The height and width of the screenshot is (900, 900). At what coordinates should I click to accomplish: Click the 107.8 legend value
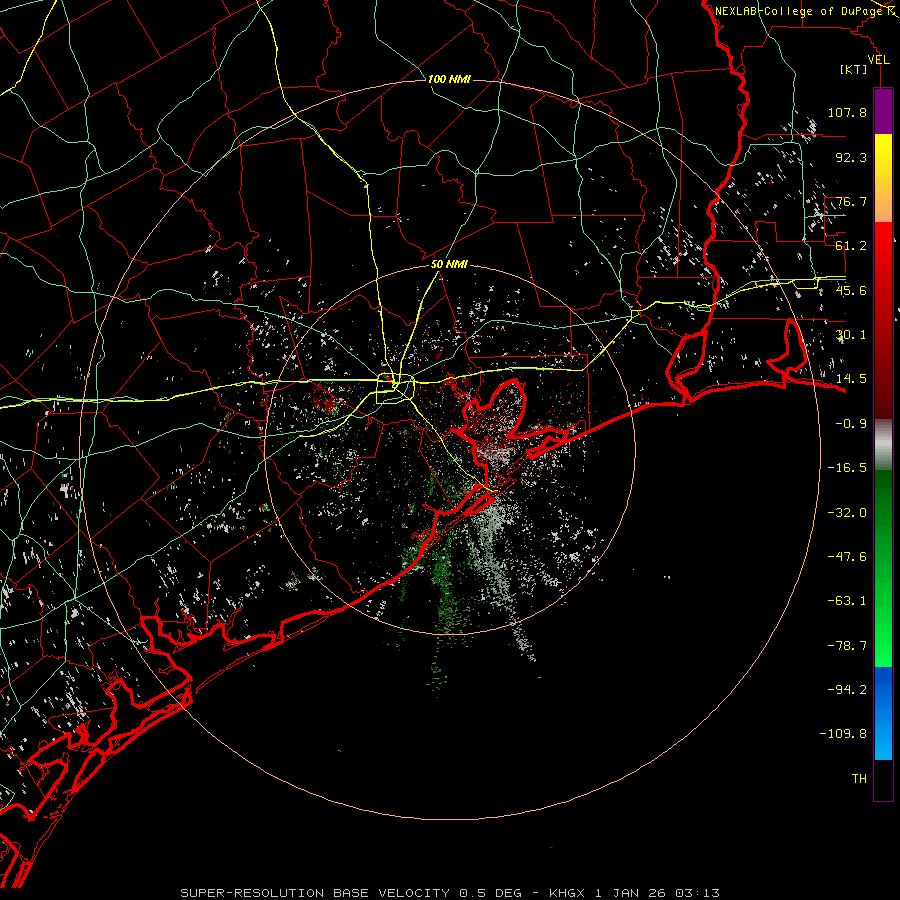[x=847, y=112]
